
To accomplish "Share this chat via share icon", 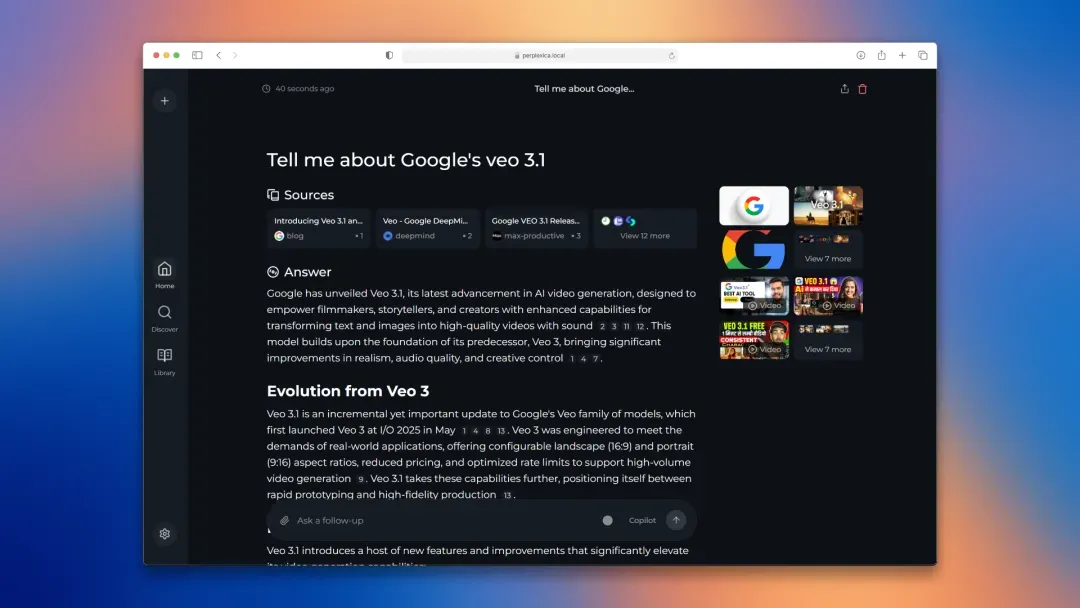I will click(x=845, y=89).
